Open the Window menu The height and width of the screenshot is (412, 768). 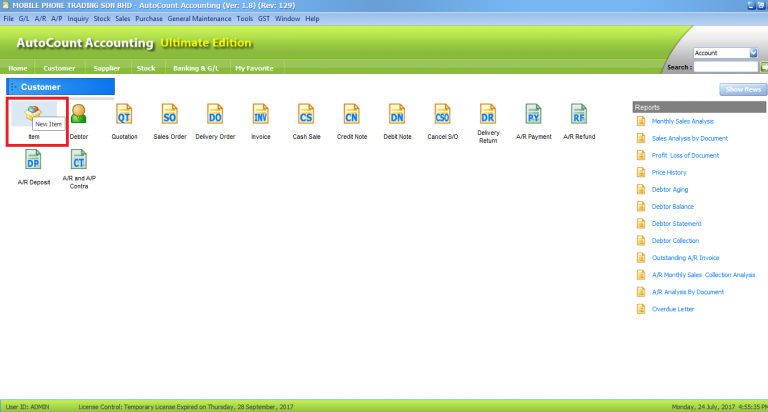(287, 19)
